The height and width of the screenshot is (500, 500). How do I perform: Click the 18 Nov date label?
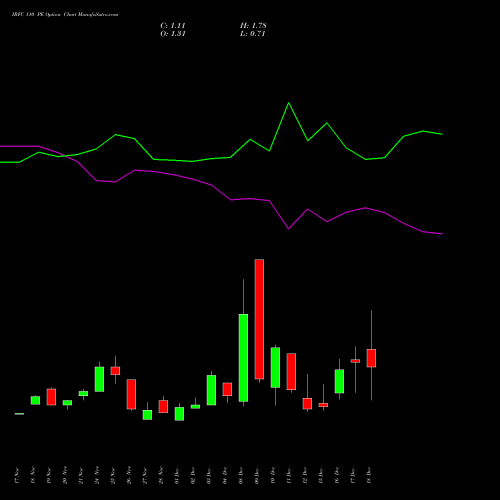[x=33, y=476]
